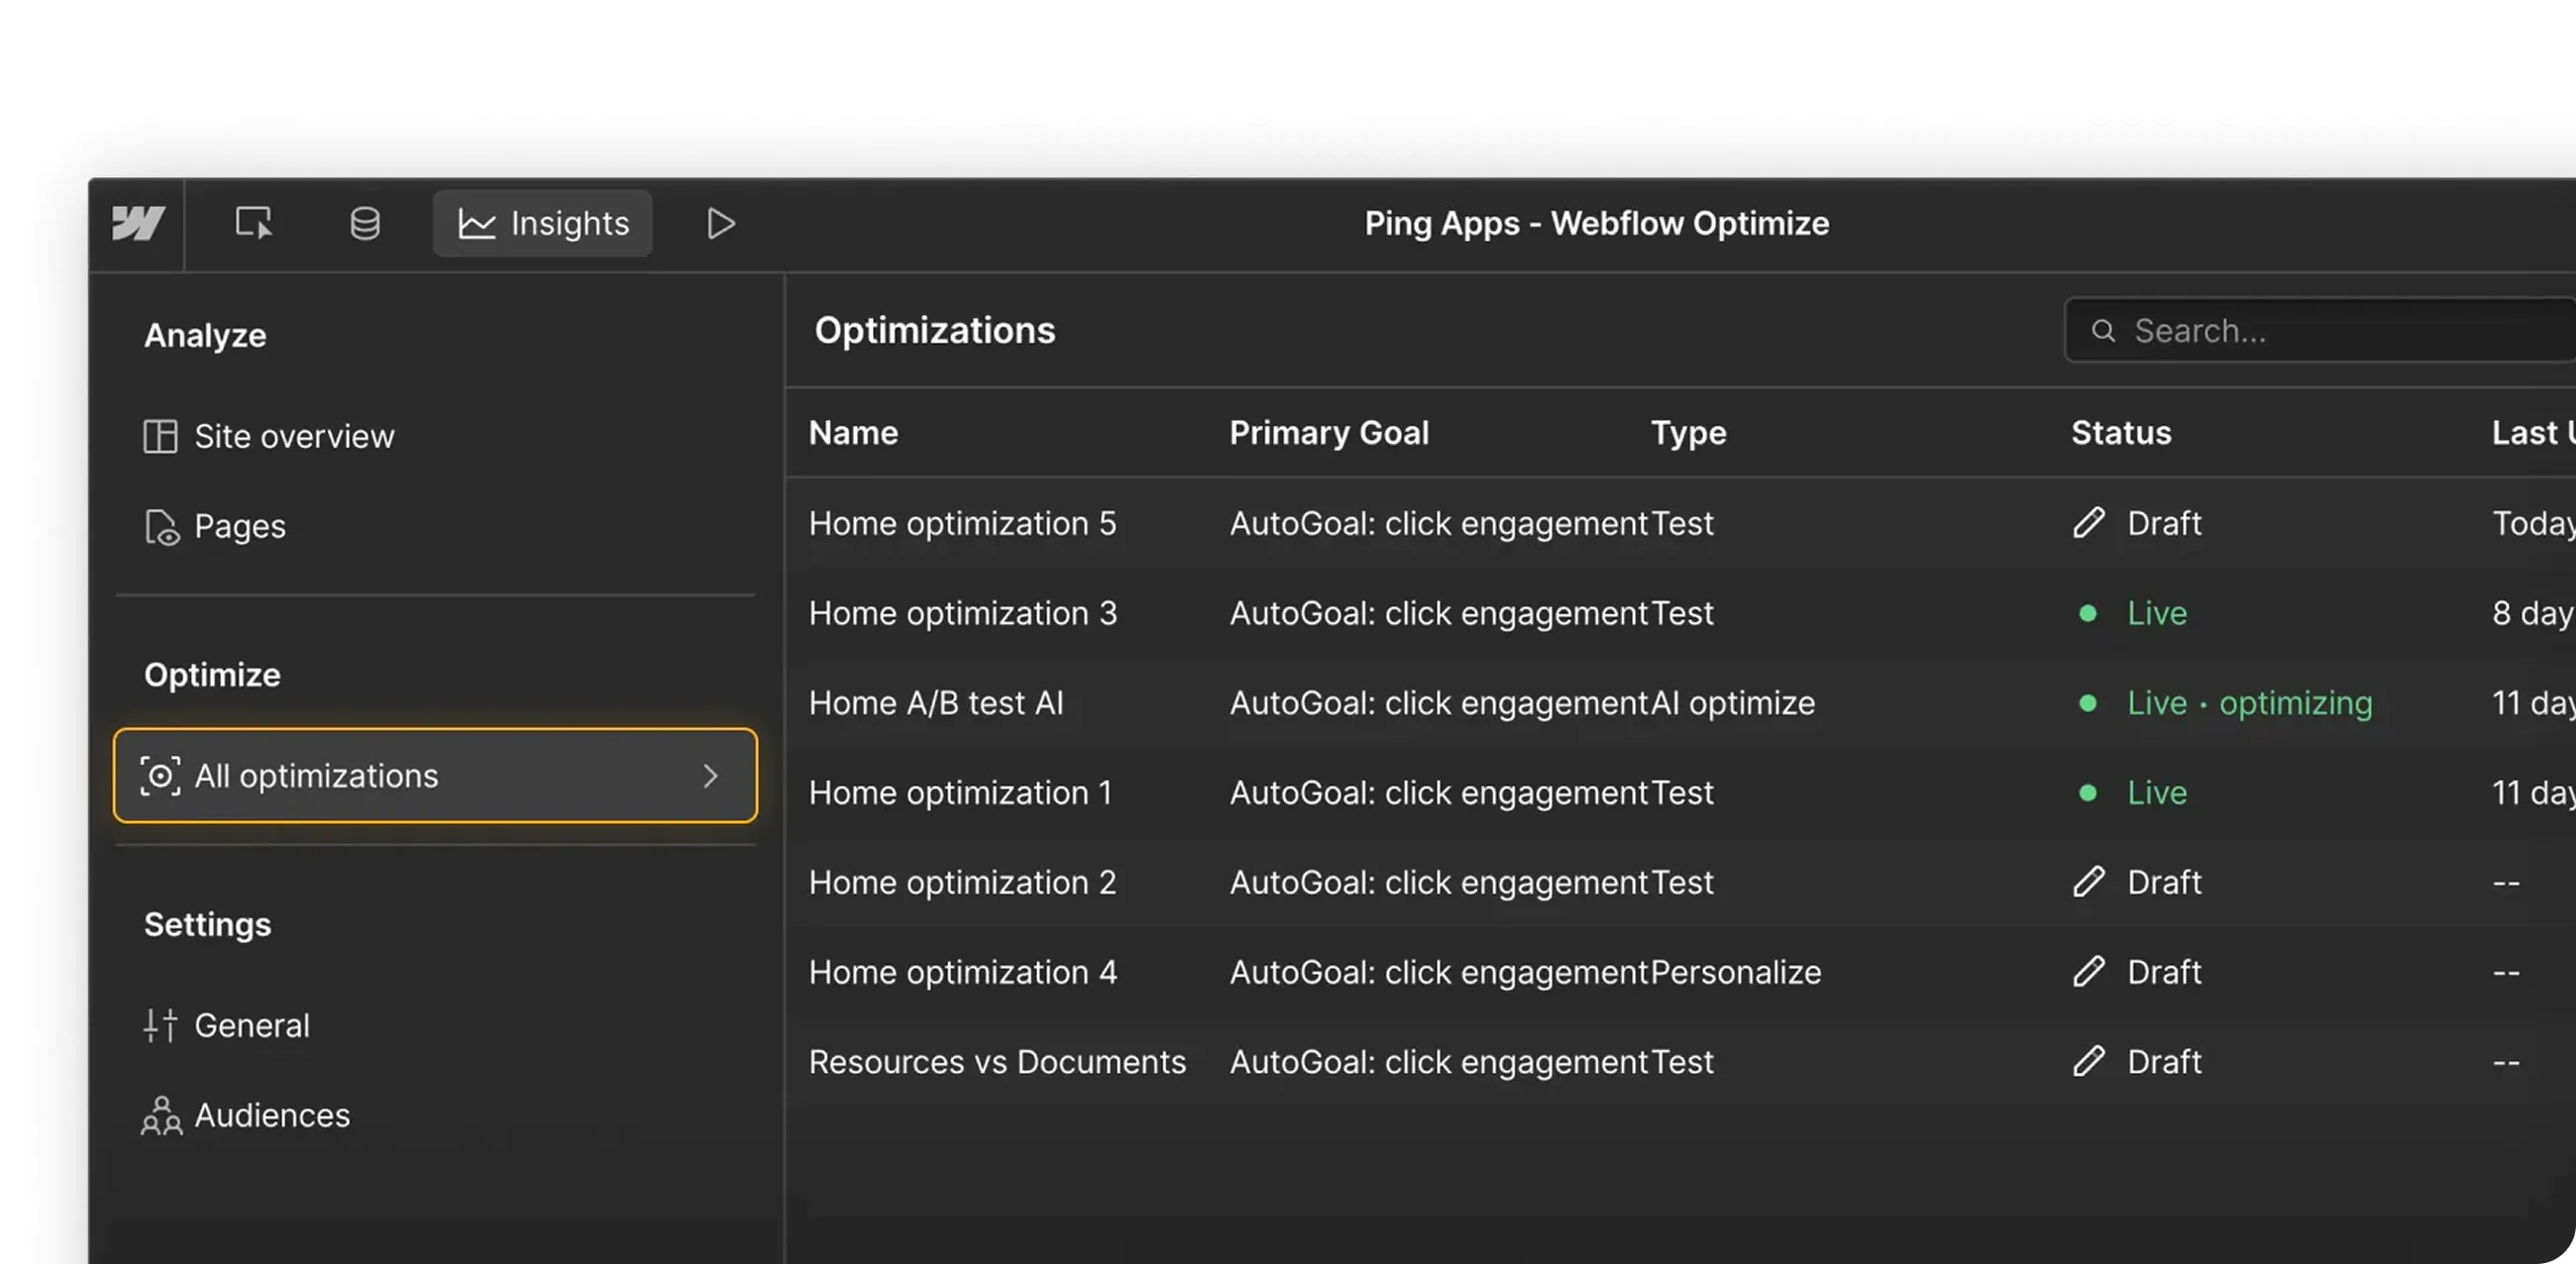
Task: Open the Webflow logo menu
Action: [138, 223]
